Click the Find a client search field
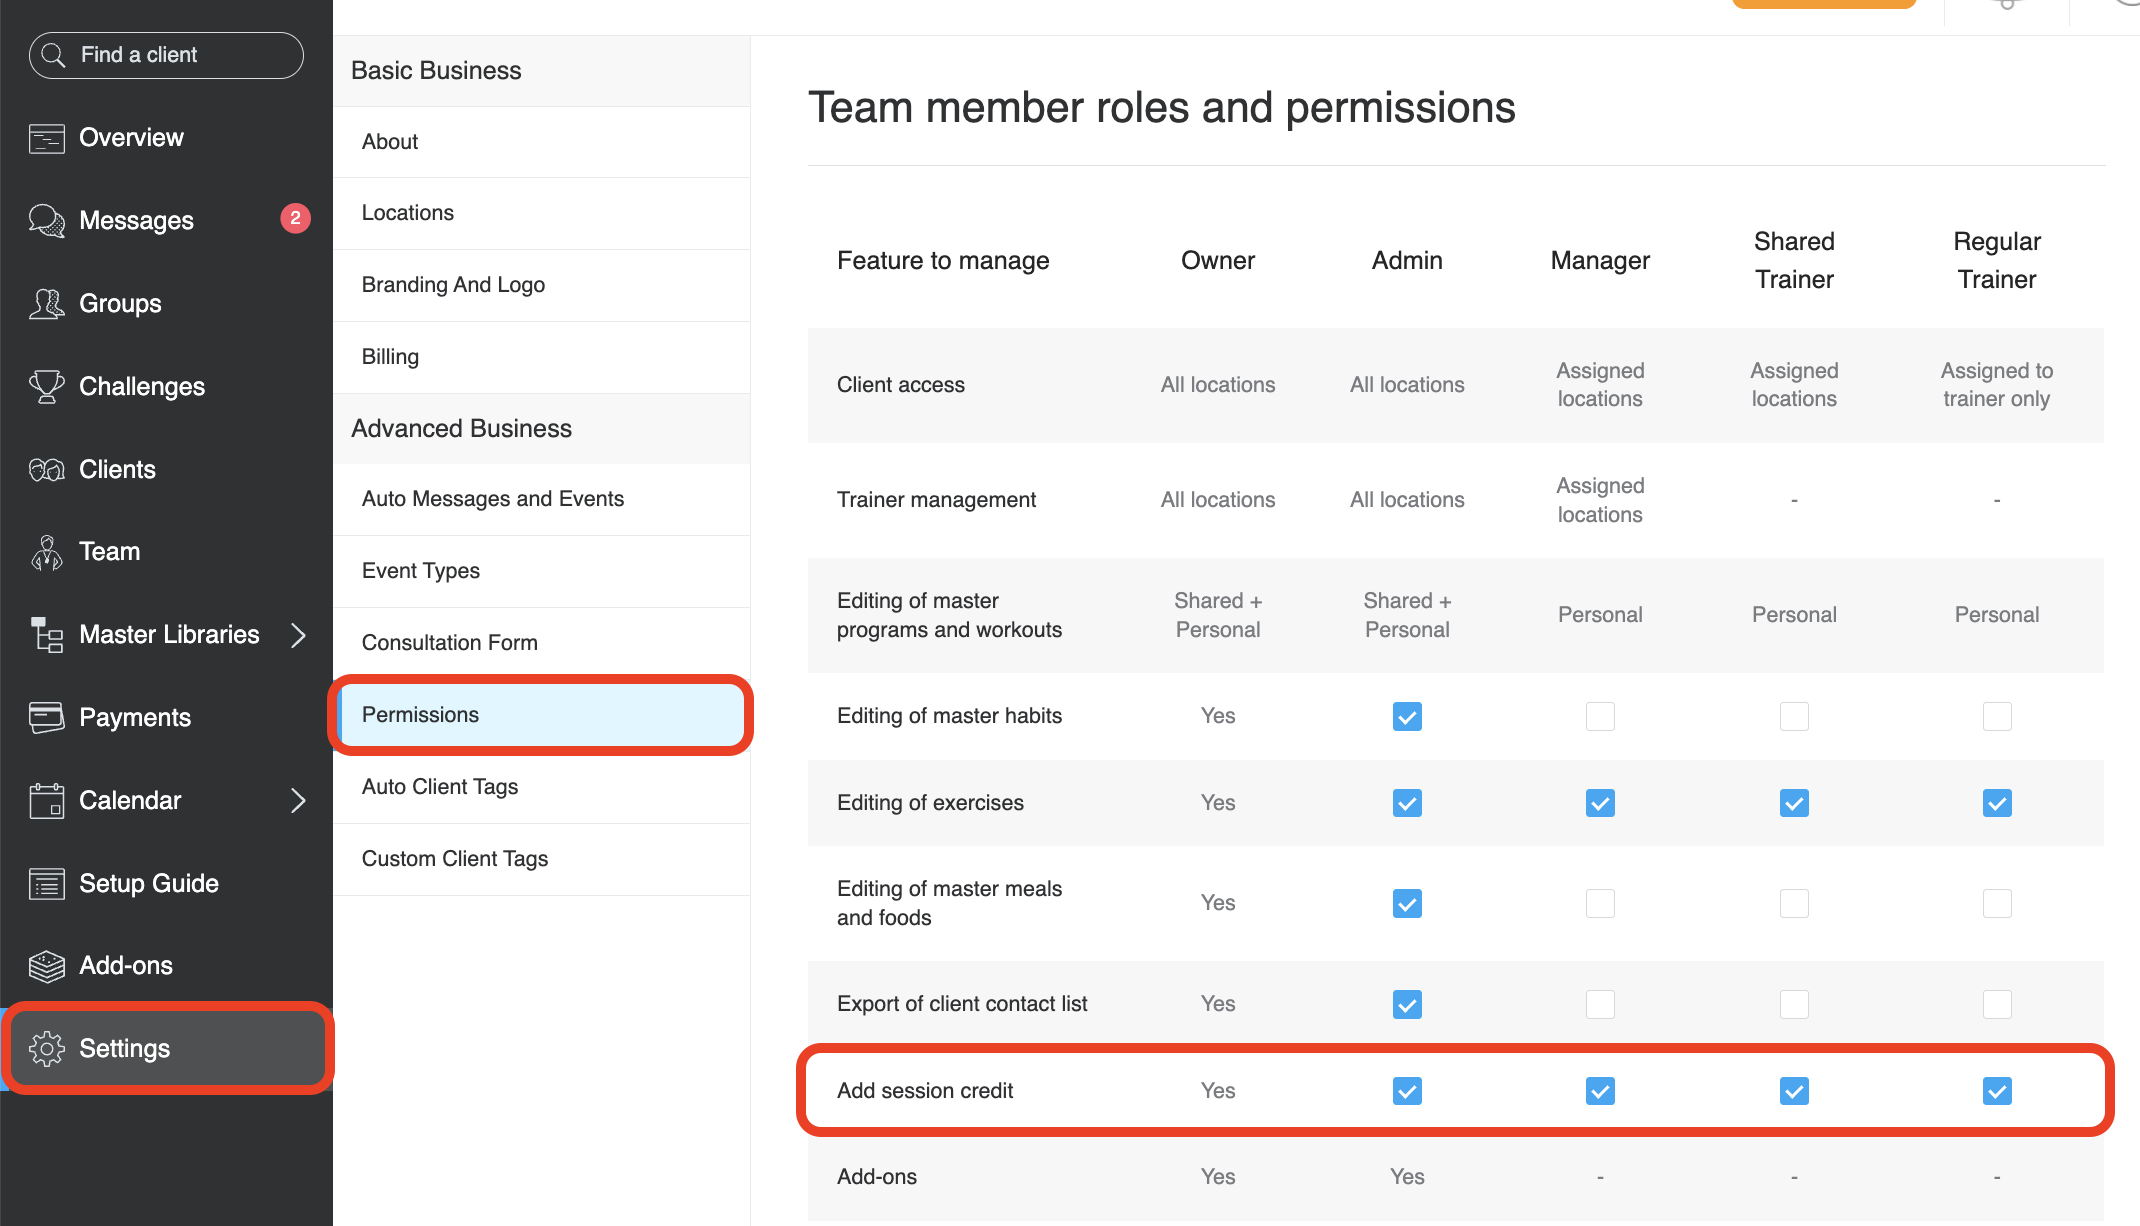 pyautogui.click(x=167, y=55)
